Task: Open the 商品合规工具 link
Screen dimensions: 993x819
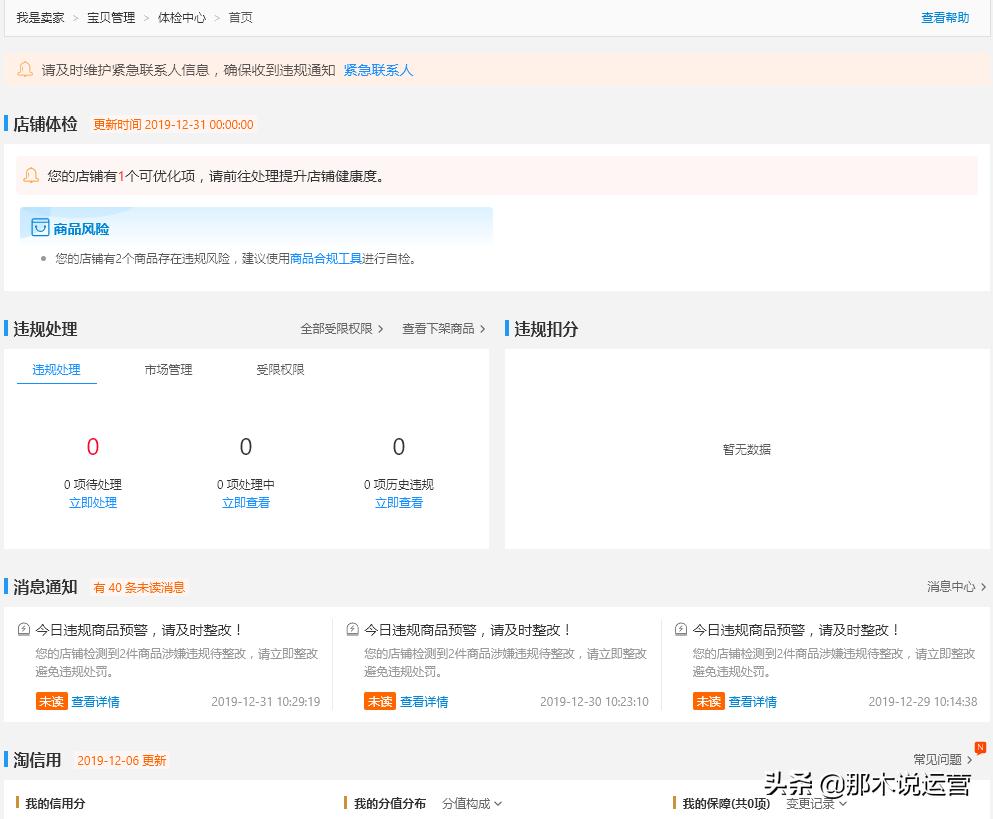Action: click(x=328, y=258)
